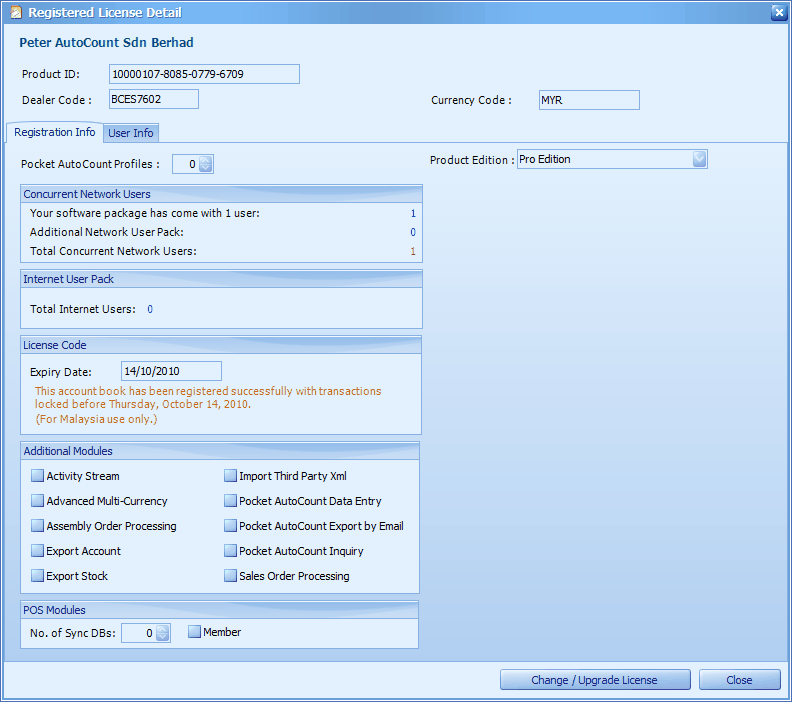Image resolution: width=792 pixels, height=702 pixels.
Task: Click 'Total Internet Users:' label
Action: tap(83, 309)
